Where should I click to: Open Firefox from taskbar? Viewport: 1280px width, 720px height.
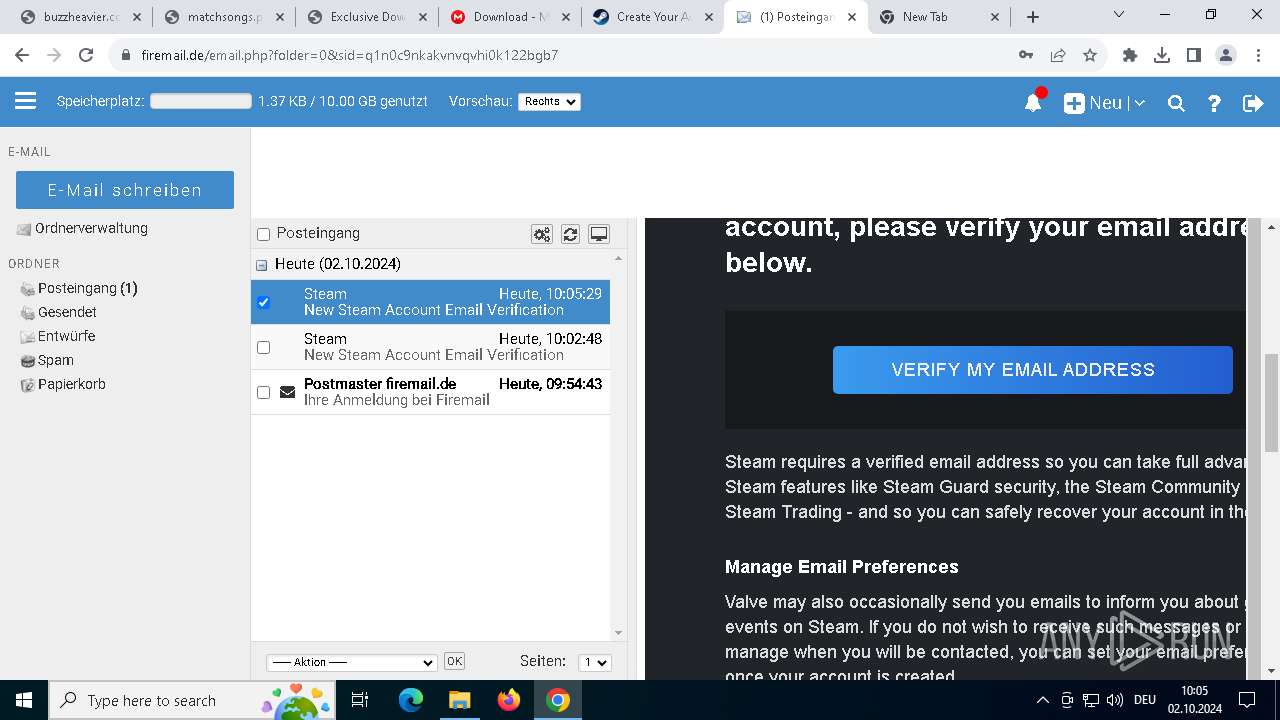[x=509, y=700]
